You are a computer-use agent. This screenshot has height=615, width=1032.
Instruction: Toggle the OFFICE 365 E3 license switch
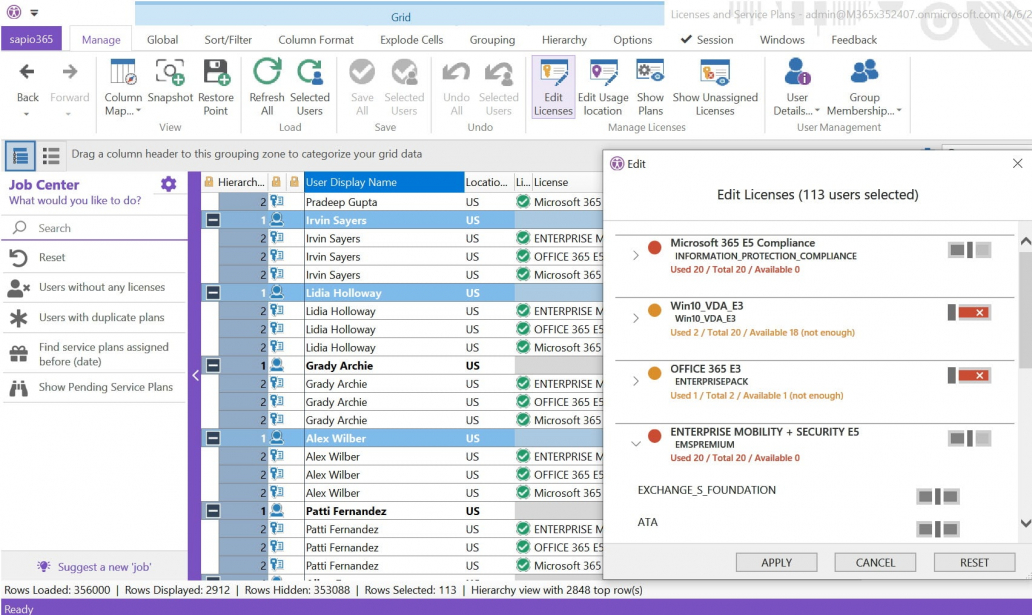coord(969,376)
